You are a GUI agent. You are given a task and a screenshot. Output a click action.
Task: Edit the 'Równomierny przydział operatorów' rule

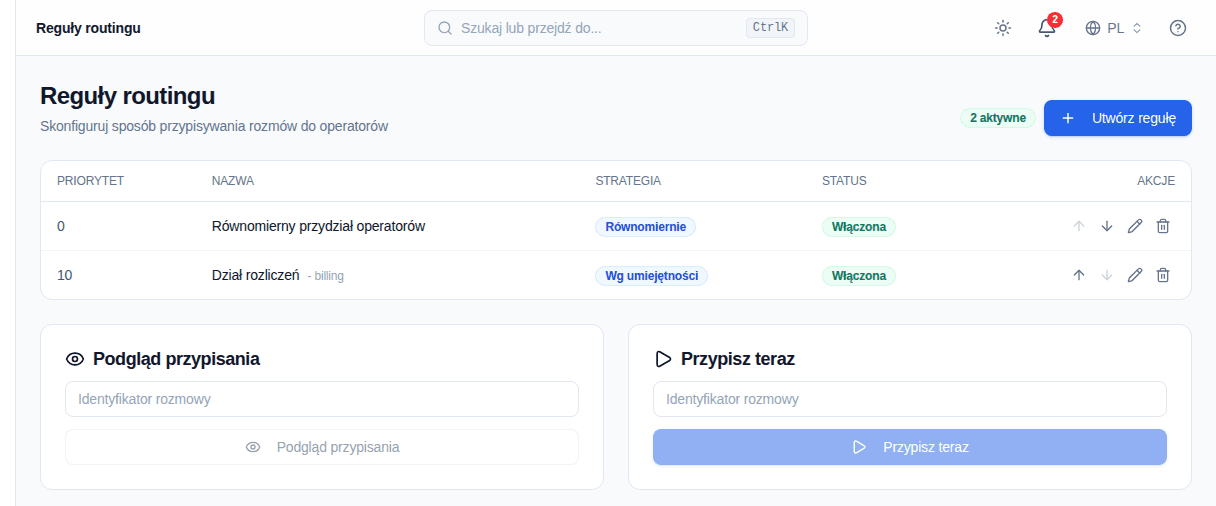click(1135, 226)
